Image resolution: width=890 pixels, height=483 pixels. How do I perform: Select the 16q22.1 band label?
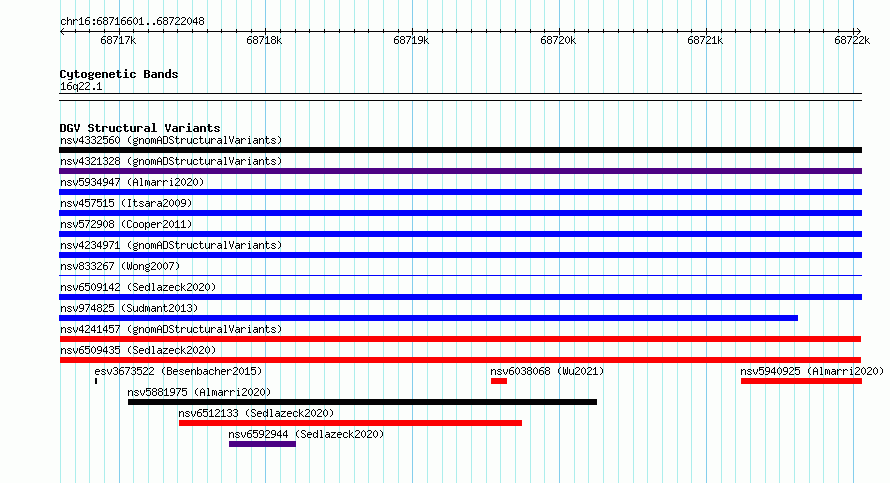click(81, 86)
